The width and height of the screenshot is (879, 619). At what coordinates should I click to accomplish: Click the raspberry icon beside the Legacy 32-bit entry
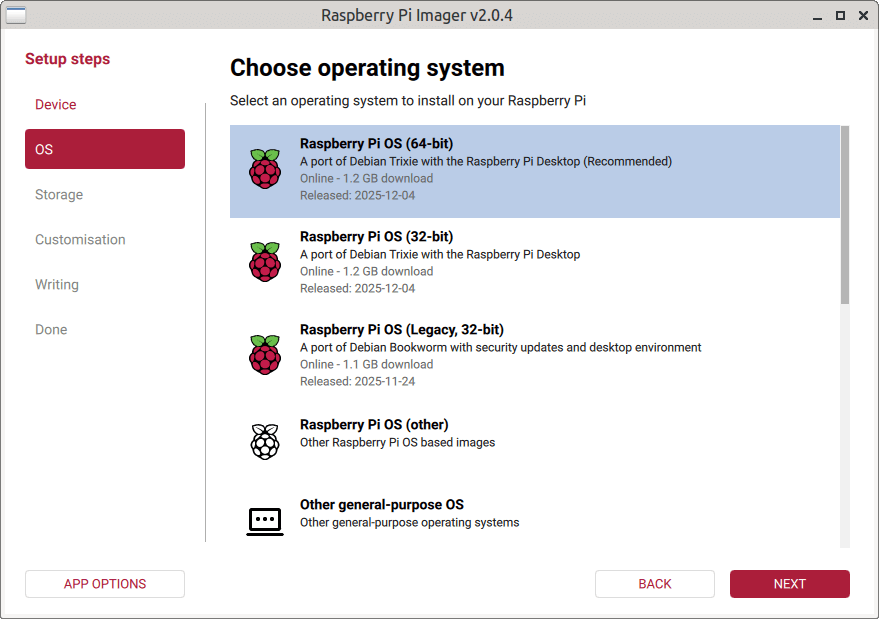[x=264, y=355]
